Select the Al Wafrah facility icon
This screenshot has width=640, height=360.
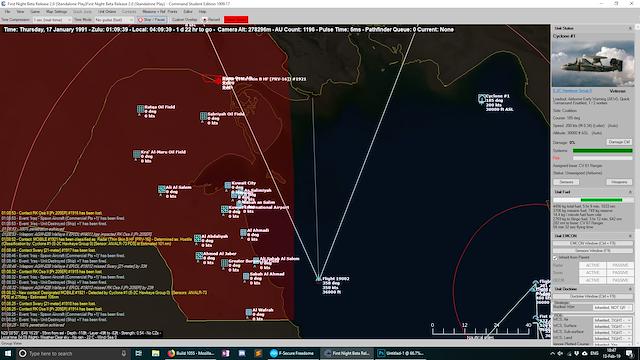[249, 313]
